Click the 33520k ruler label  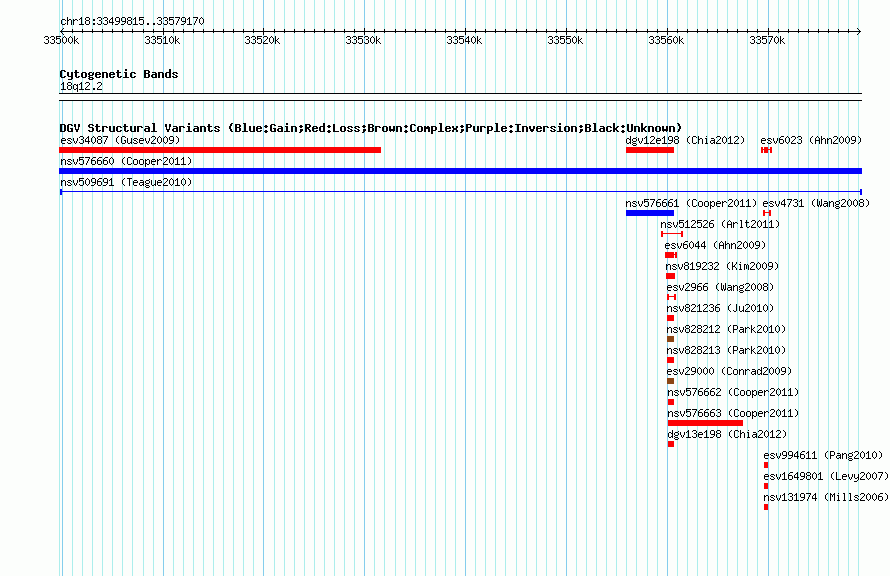click(x=262, y=40)
